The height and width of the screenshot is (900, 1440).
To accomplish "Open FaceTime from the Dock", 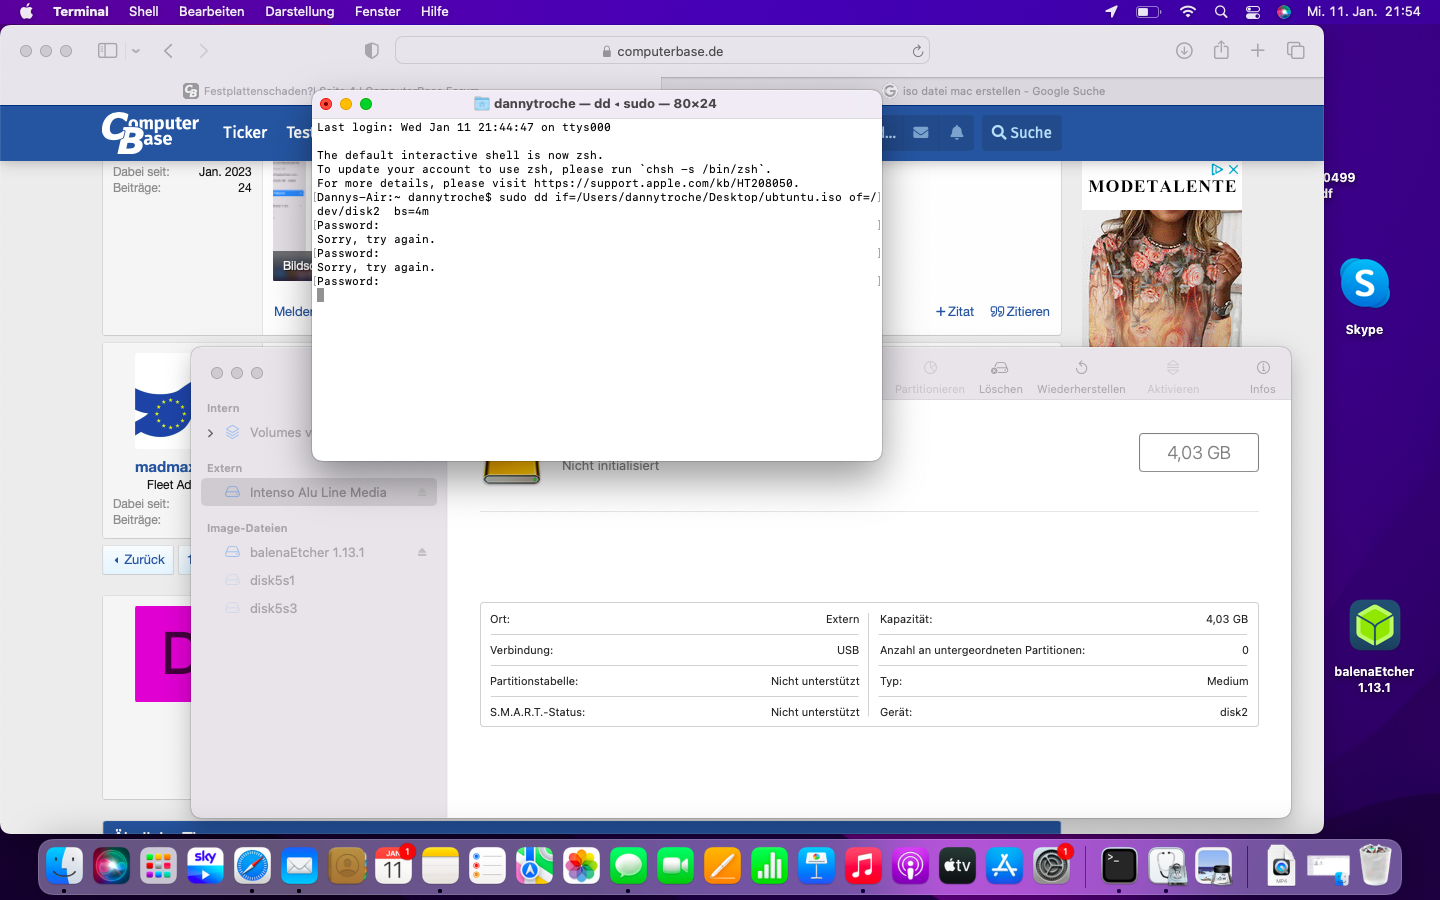I will (675, 866).
